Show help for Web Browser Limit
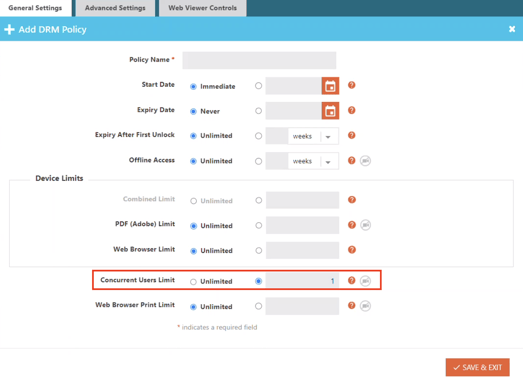 pos(352,250)
